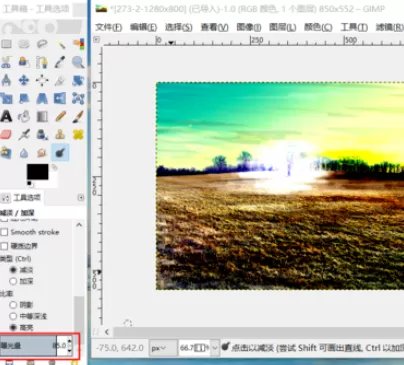Switch to the 工具选项 tool options tab
The width and height of the screenshot is (404, 365).
click(21, 198)
